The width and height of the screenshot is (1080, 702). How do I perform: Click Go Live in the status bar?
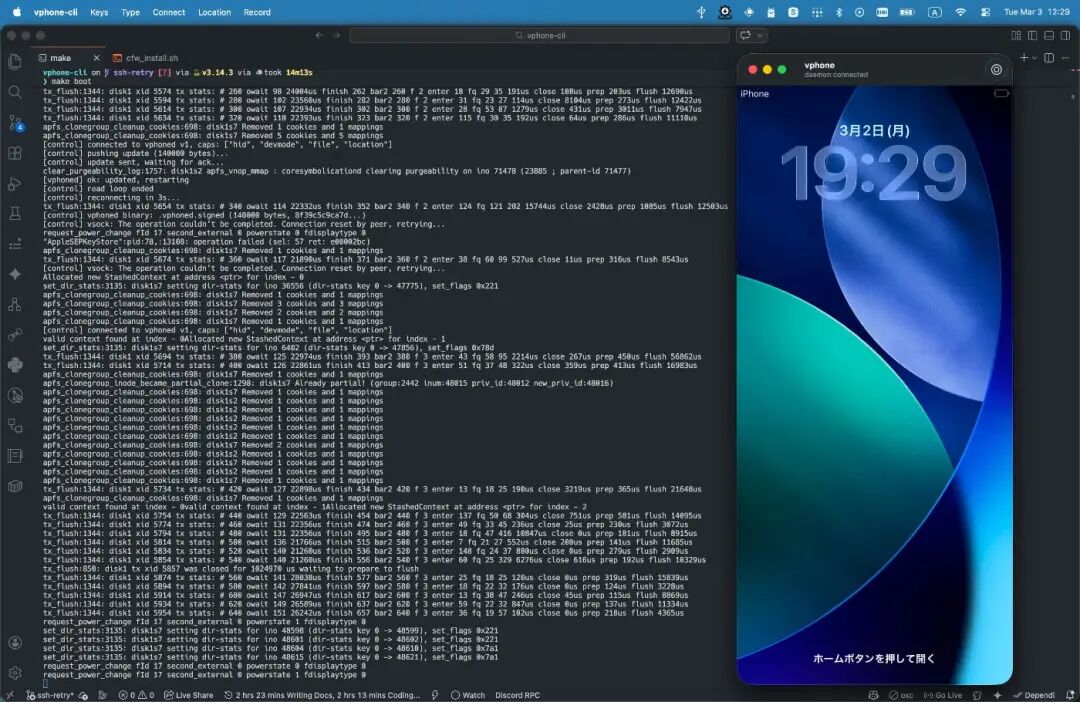(x=942, y=695)
